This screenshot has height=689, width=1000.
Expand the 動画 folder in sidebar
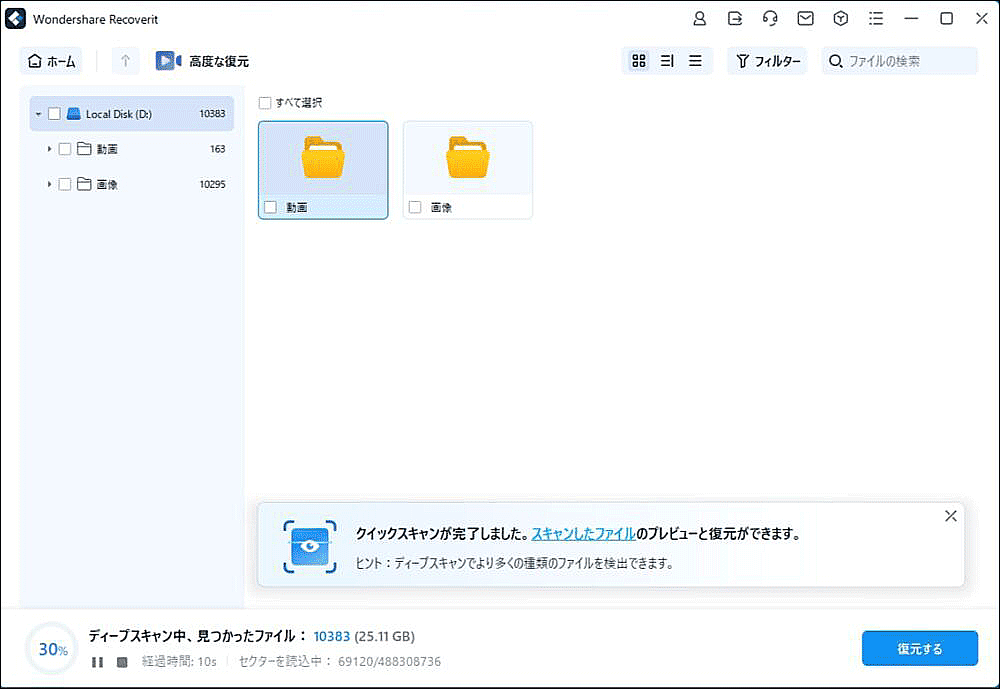pos(48,148)
